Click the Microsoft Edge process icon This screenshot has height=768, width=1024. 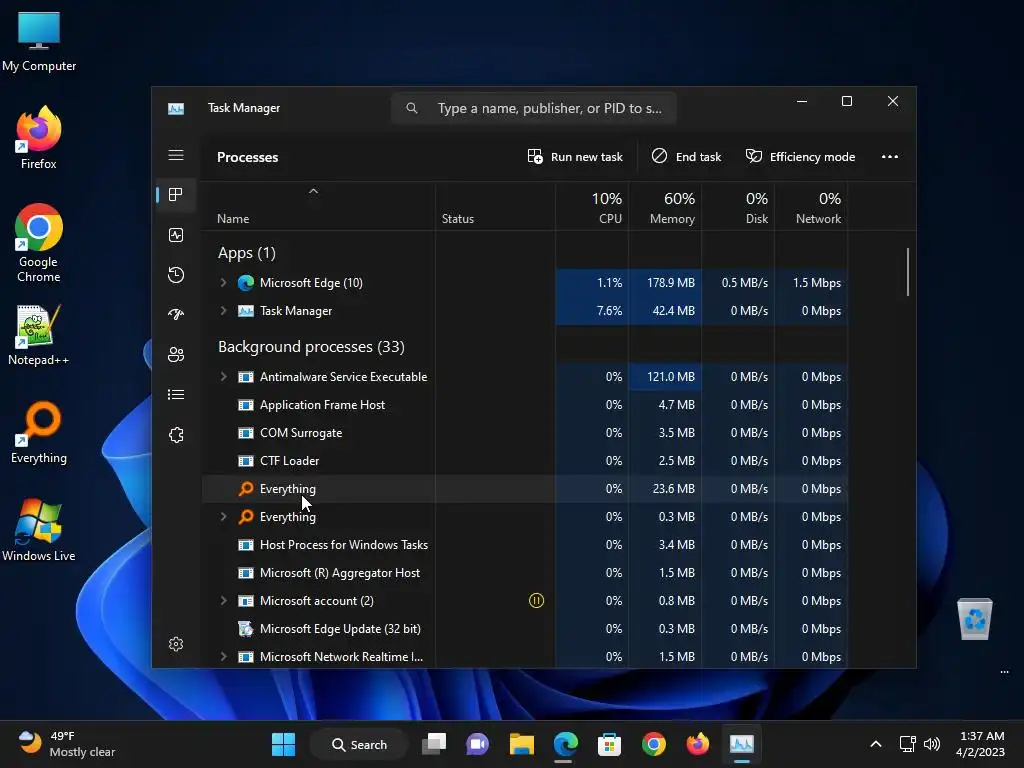pyautogui.click(x=246, y=283)
